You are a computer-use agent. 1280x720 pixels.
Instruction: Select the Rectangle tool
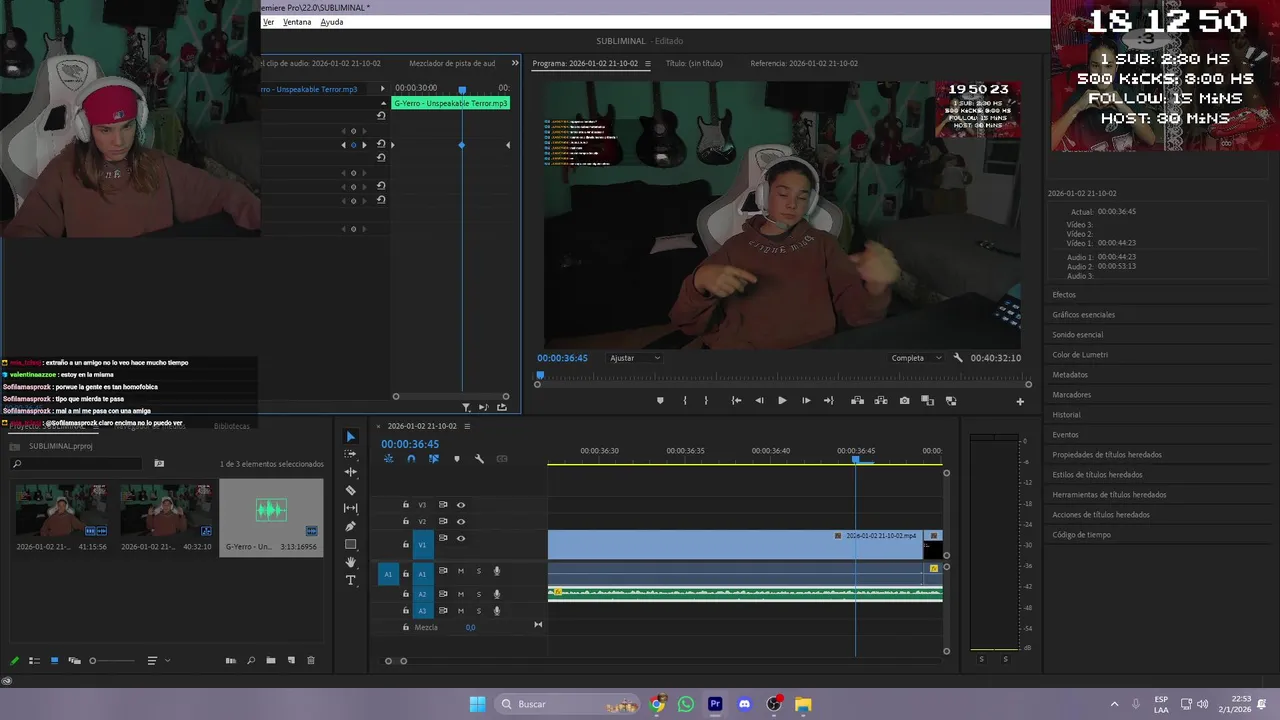click(x=350, y=544)
